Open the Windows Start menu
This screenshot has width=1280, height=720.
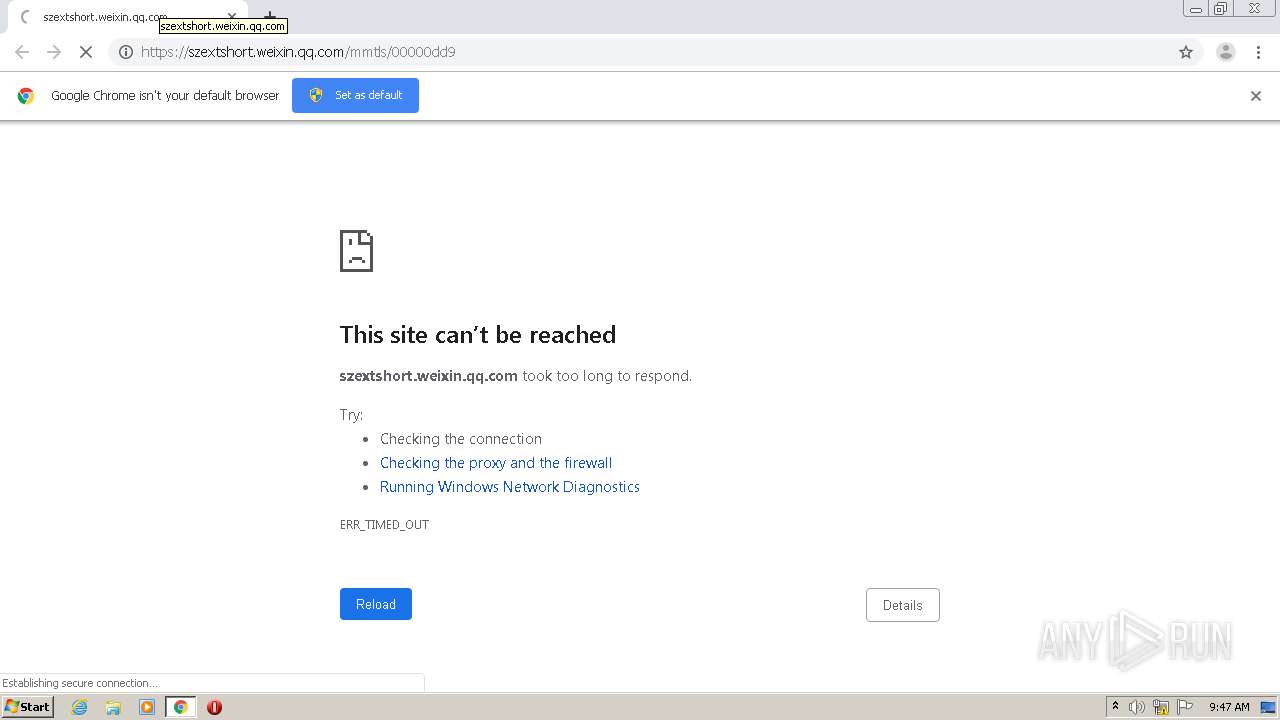pyautogui.click(x=28, y=707)
